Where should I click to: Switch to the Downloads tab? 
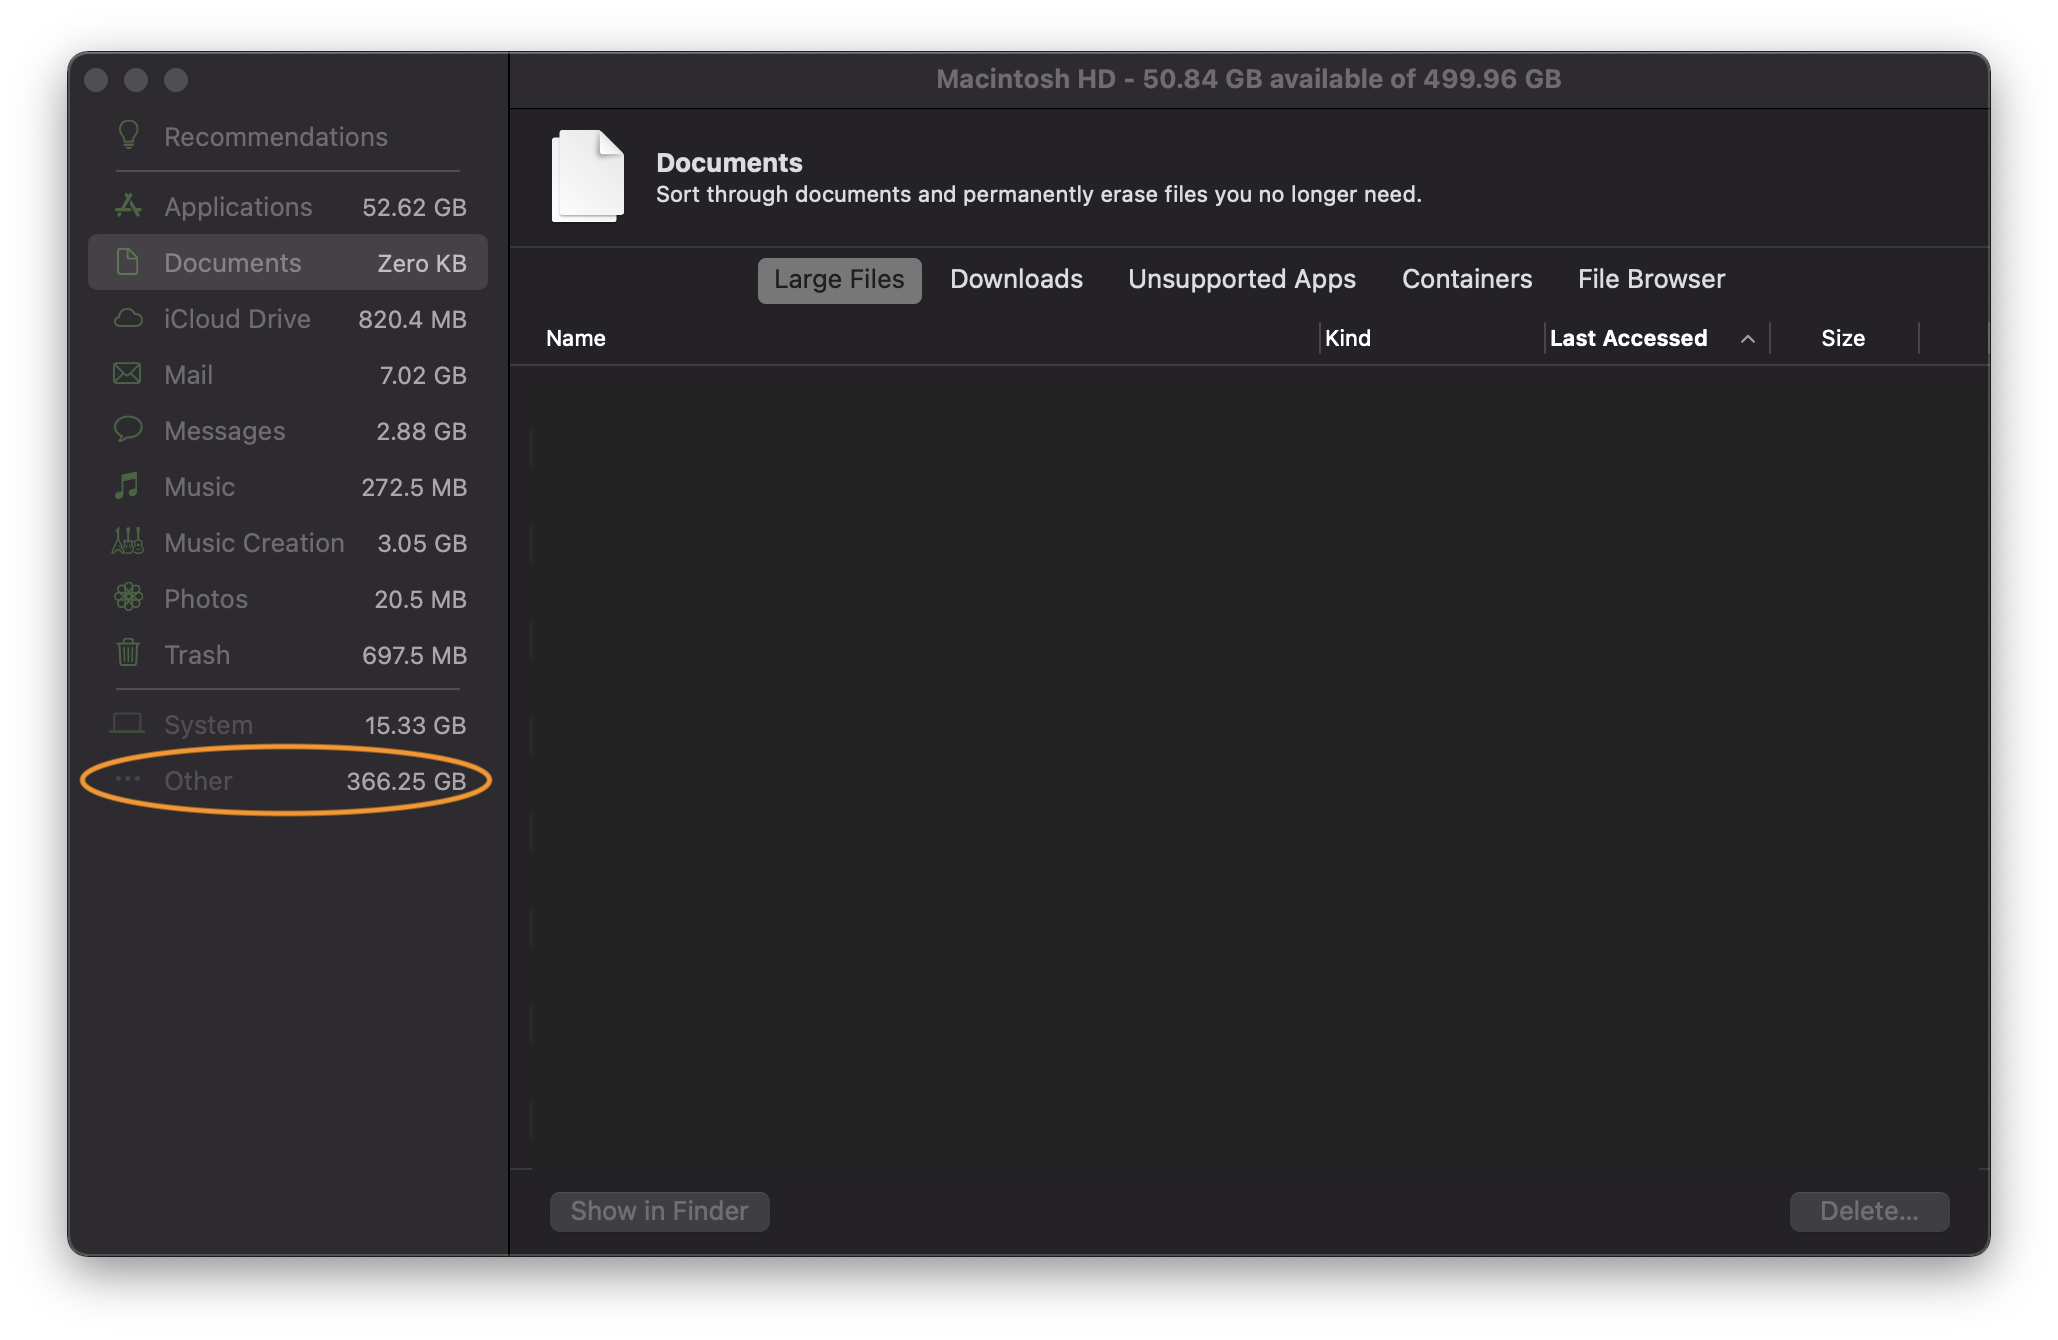click(x=1016, y=279)
